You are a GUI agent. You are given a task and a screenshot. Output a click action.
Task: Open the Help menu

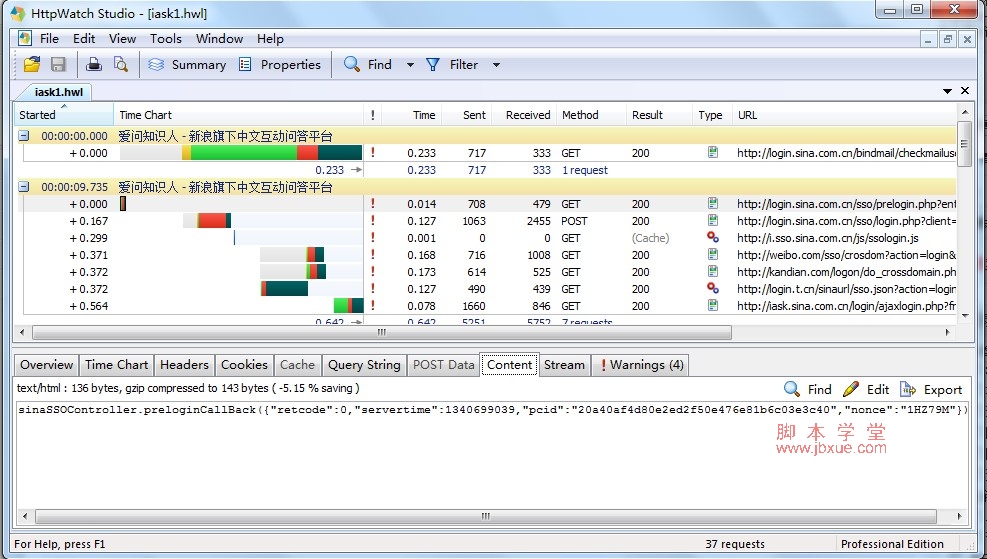click(270, 38)
